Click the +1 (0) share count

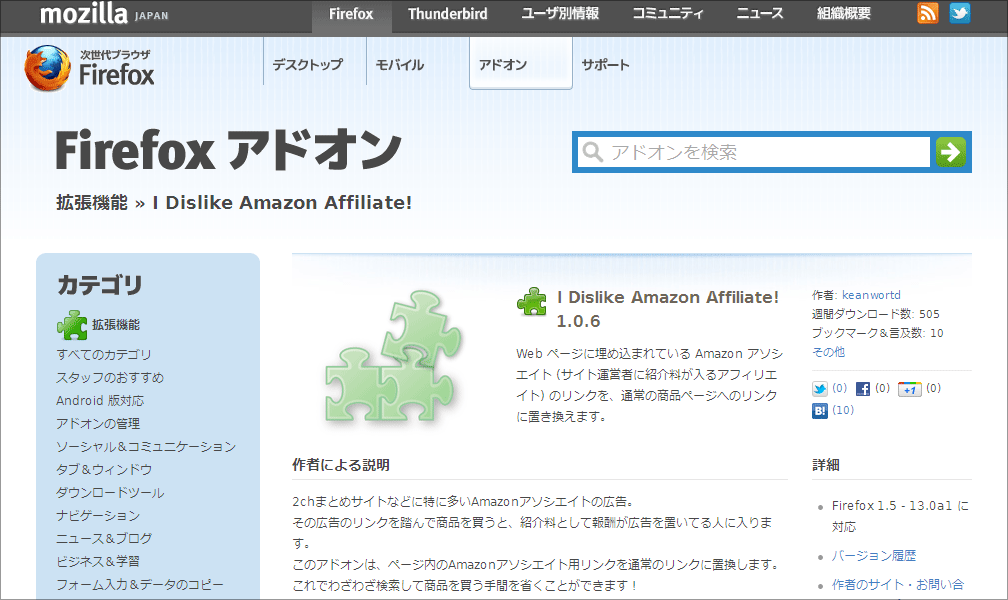coord(933,388)
